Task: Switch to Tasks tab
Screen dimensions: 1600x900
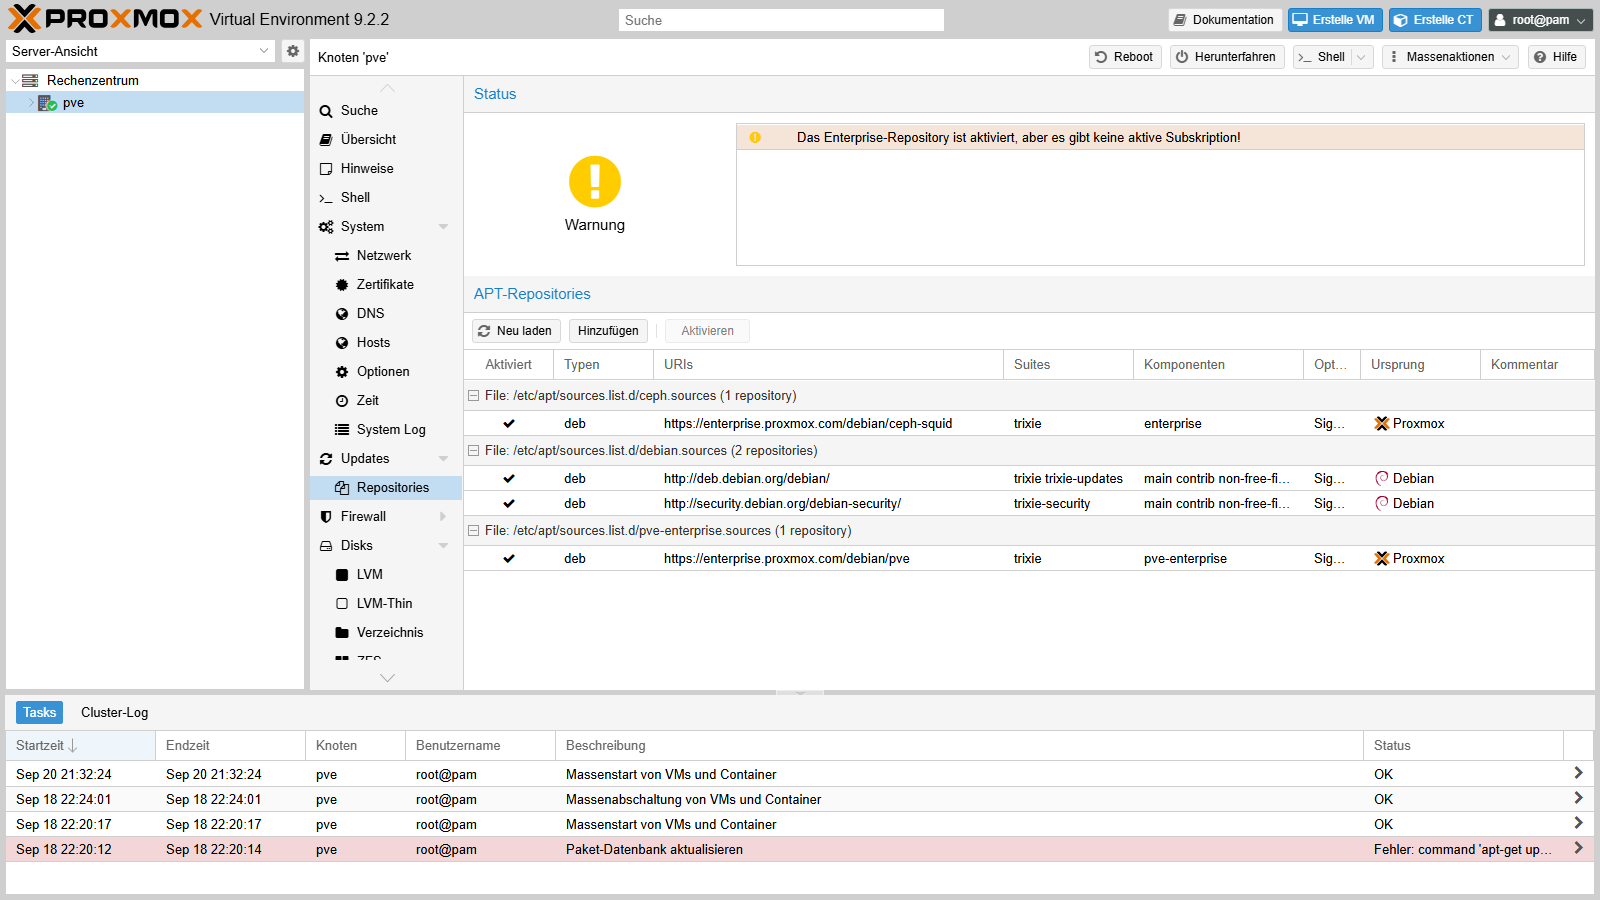Action: click(39, 713)
